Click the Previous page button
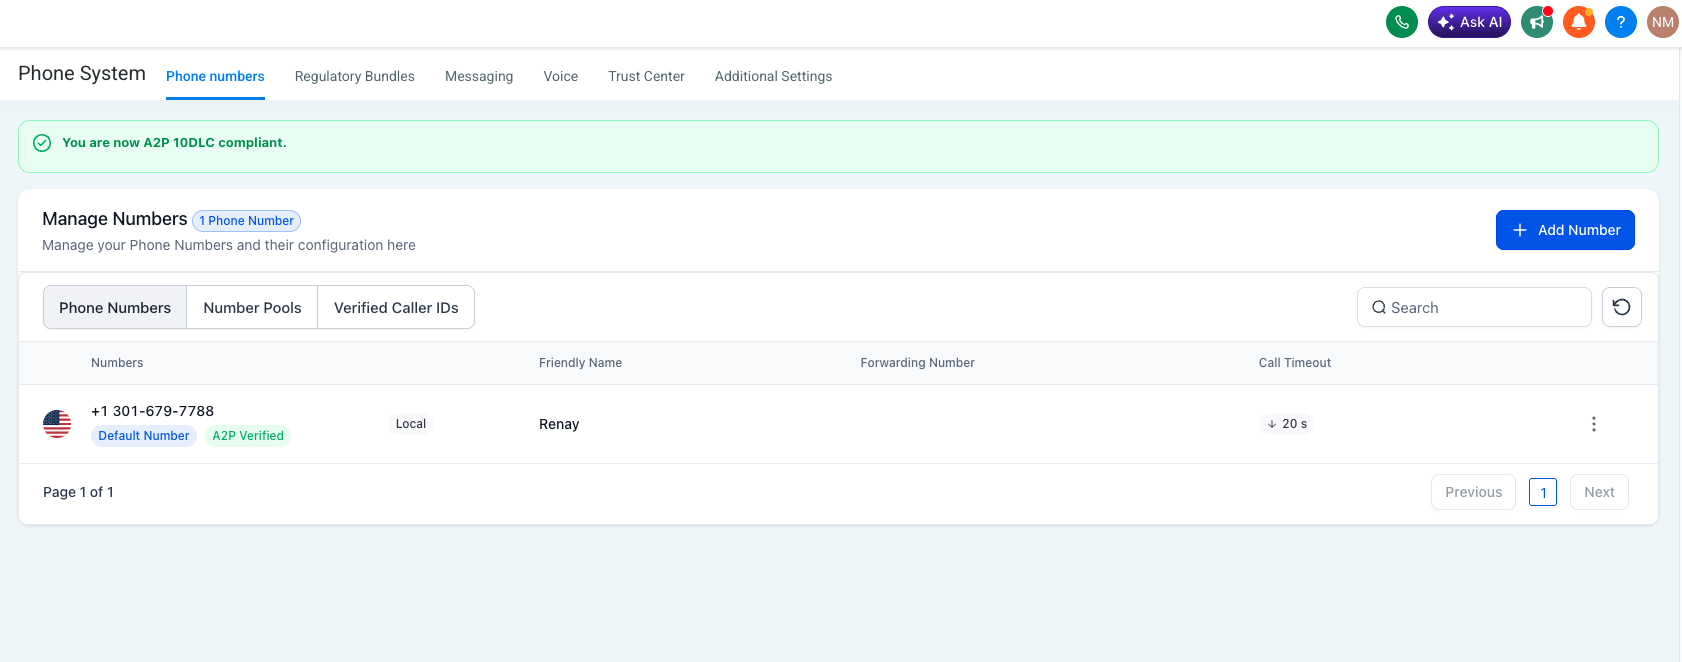Screen dimensions: 1682x662 (1473, 492)
